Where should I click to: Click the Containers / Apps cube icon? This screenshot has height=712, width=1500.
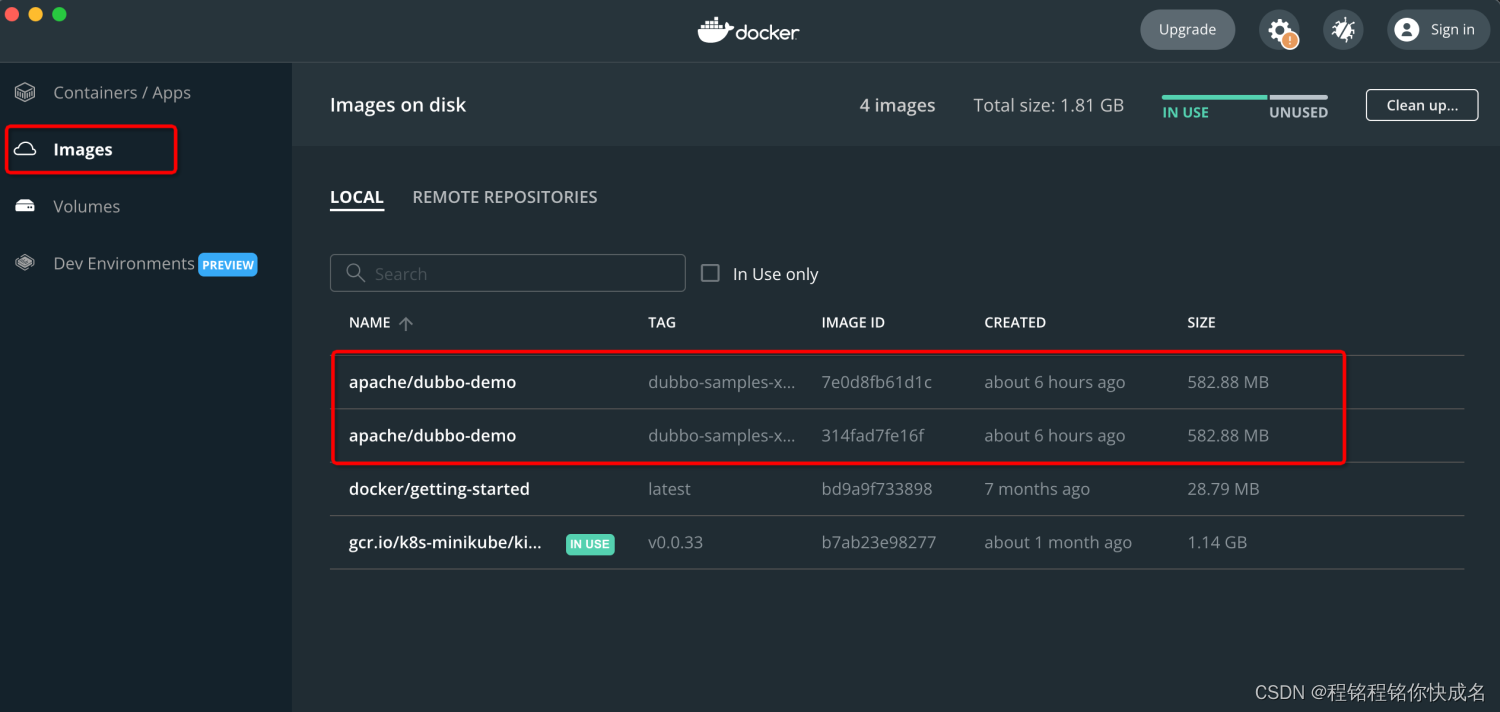click(x=25, y=92)
